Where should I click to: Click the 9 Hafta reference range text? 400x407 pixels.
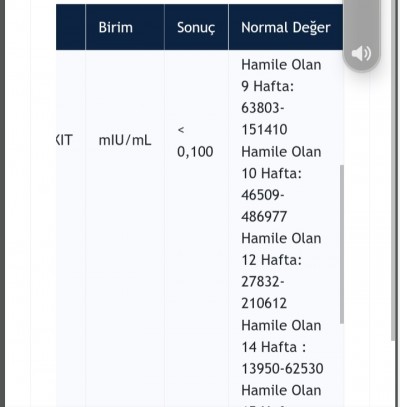(267, 86)
